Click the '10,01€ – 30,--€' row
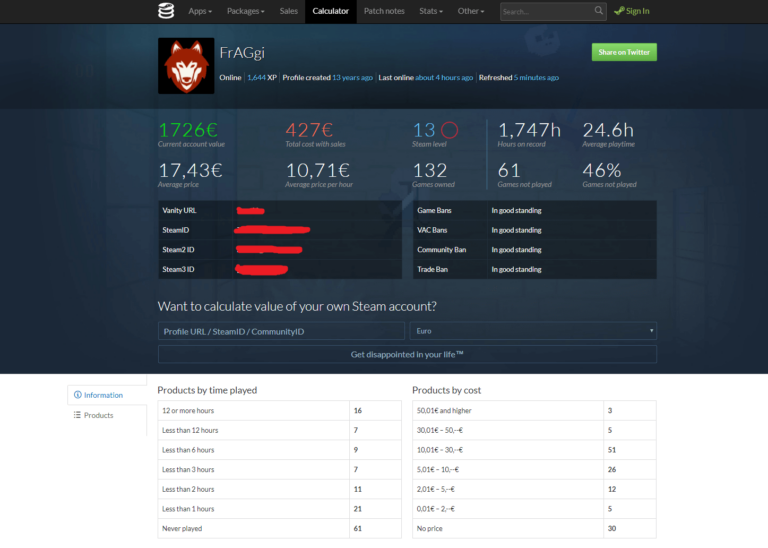The width and height of the screenshot is (768, 548). pos(534,450)
